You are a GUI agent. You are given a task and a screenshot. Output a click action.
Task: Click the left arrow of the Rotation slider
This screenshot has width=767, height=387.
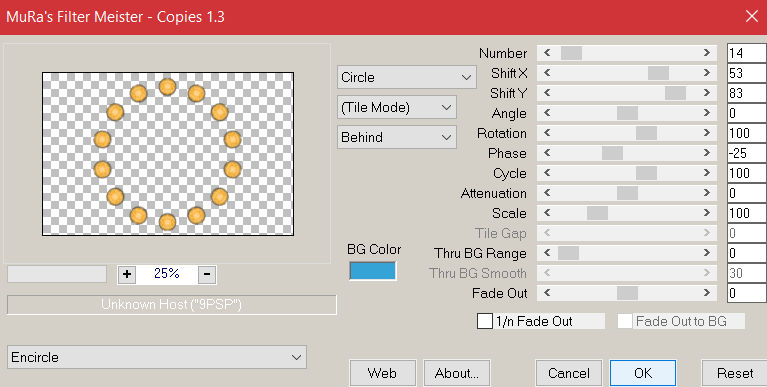[x=547, y=133]
